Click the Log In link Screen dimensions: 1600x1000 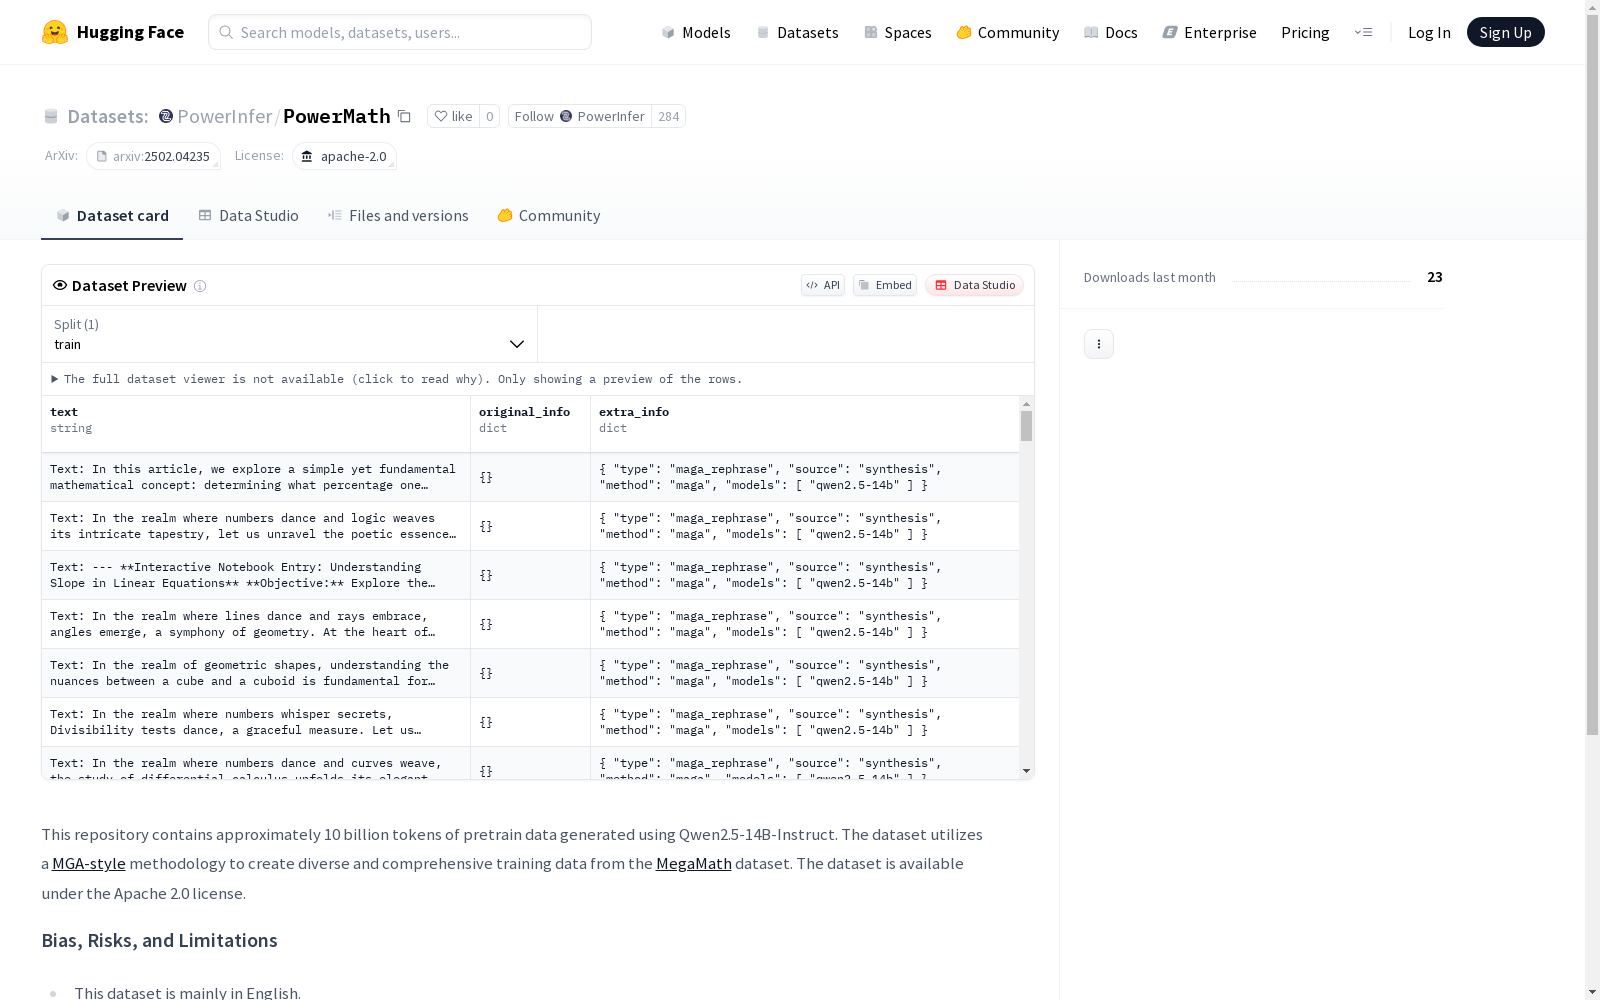(x=1429, y=32)
